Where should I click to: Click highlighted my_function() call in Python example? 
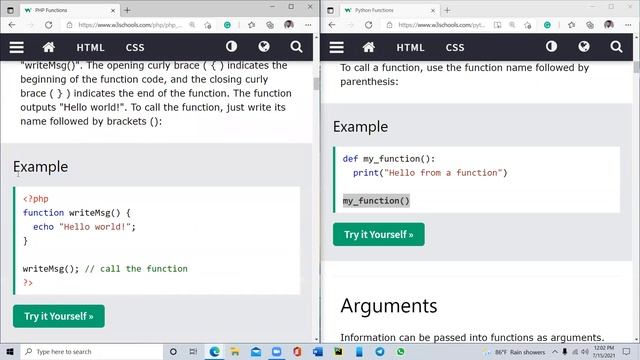click(376, 201)
